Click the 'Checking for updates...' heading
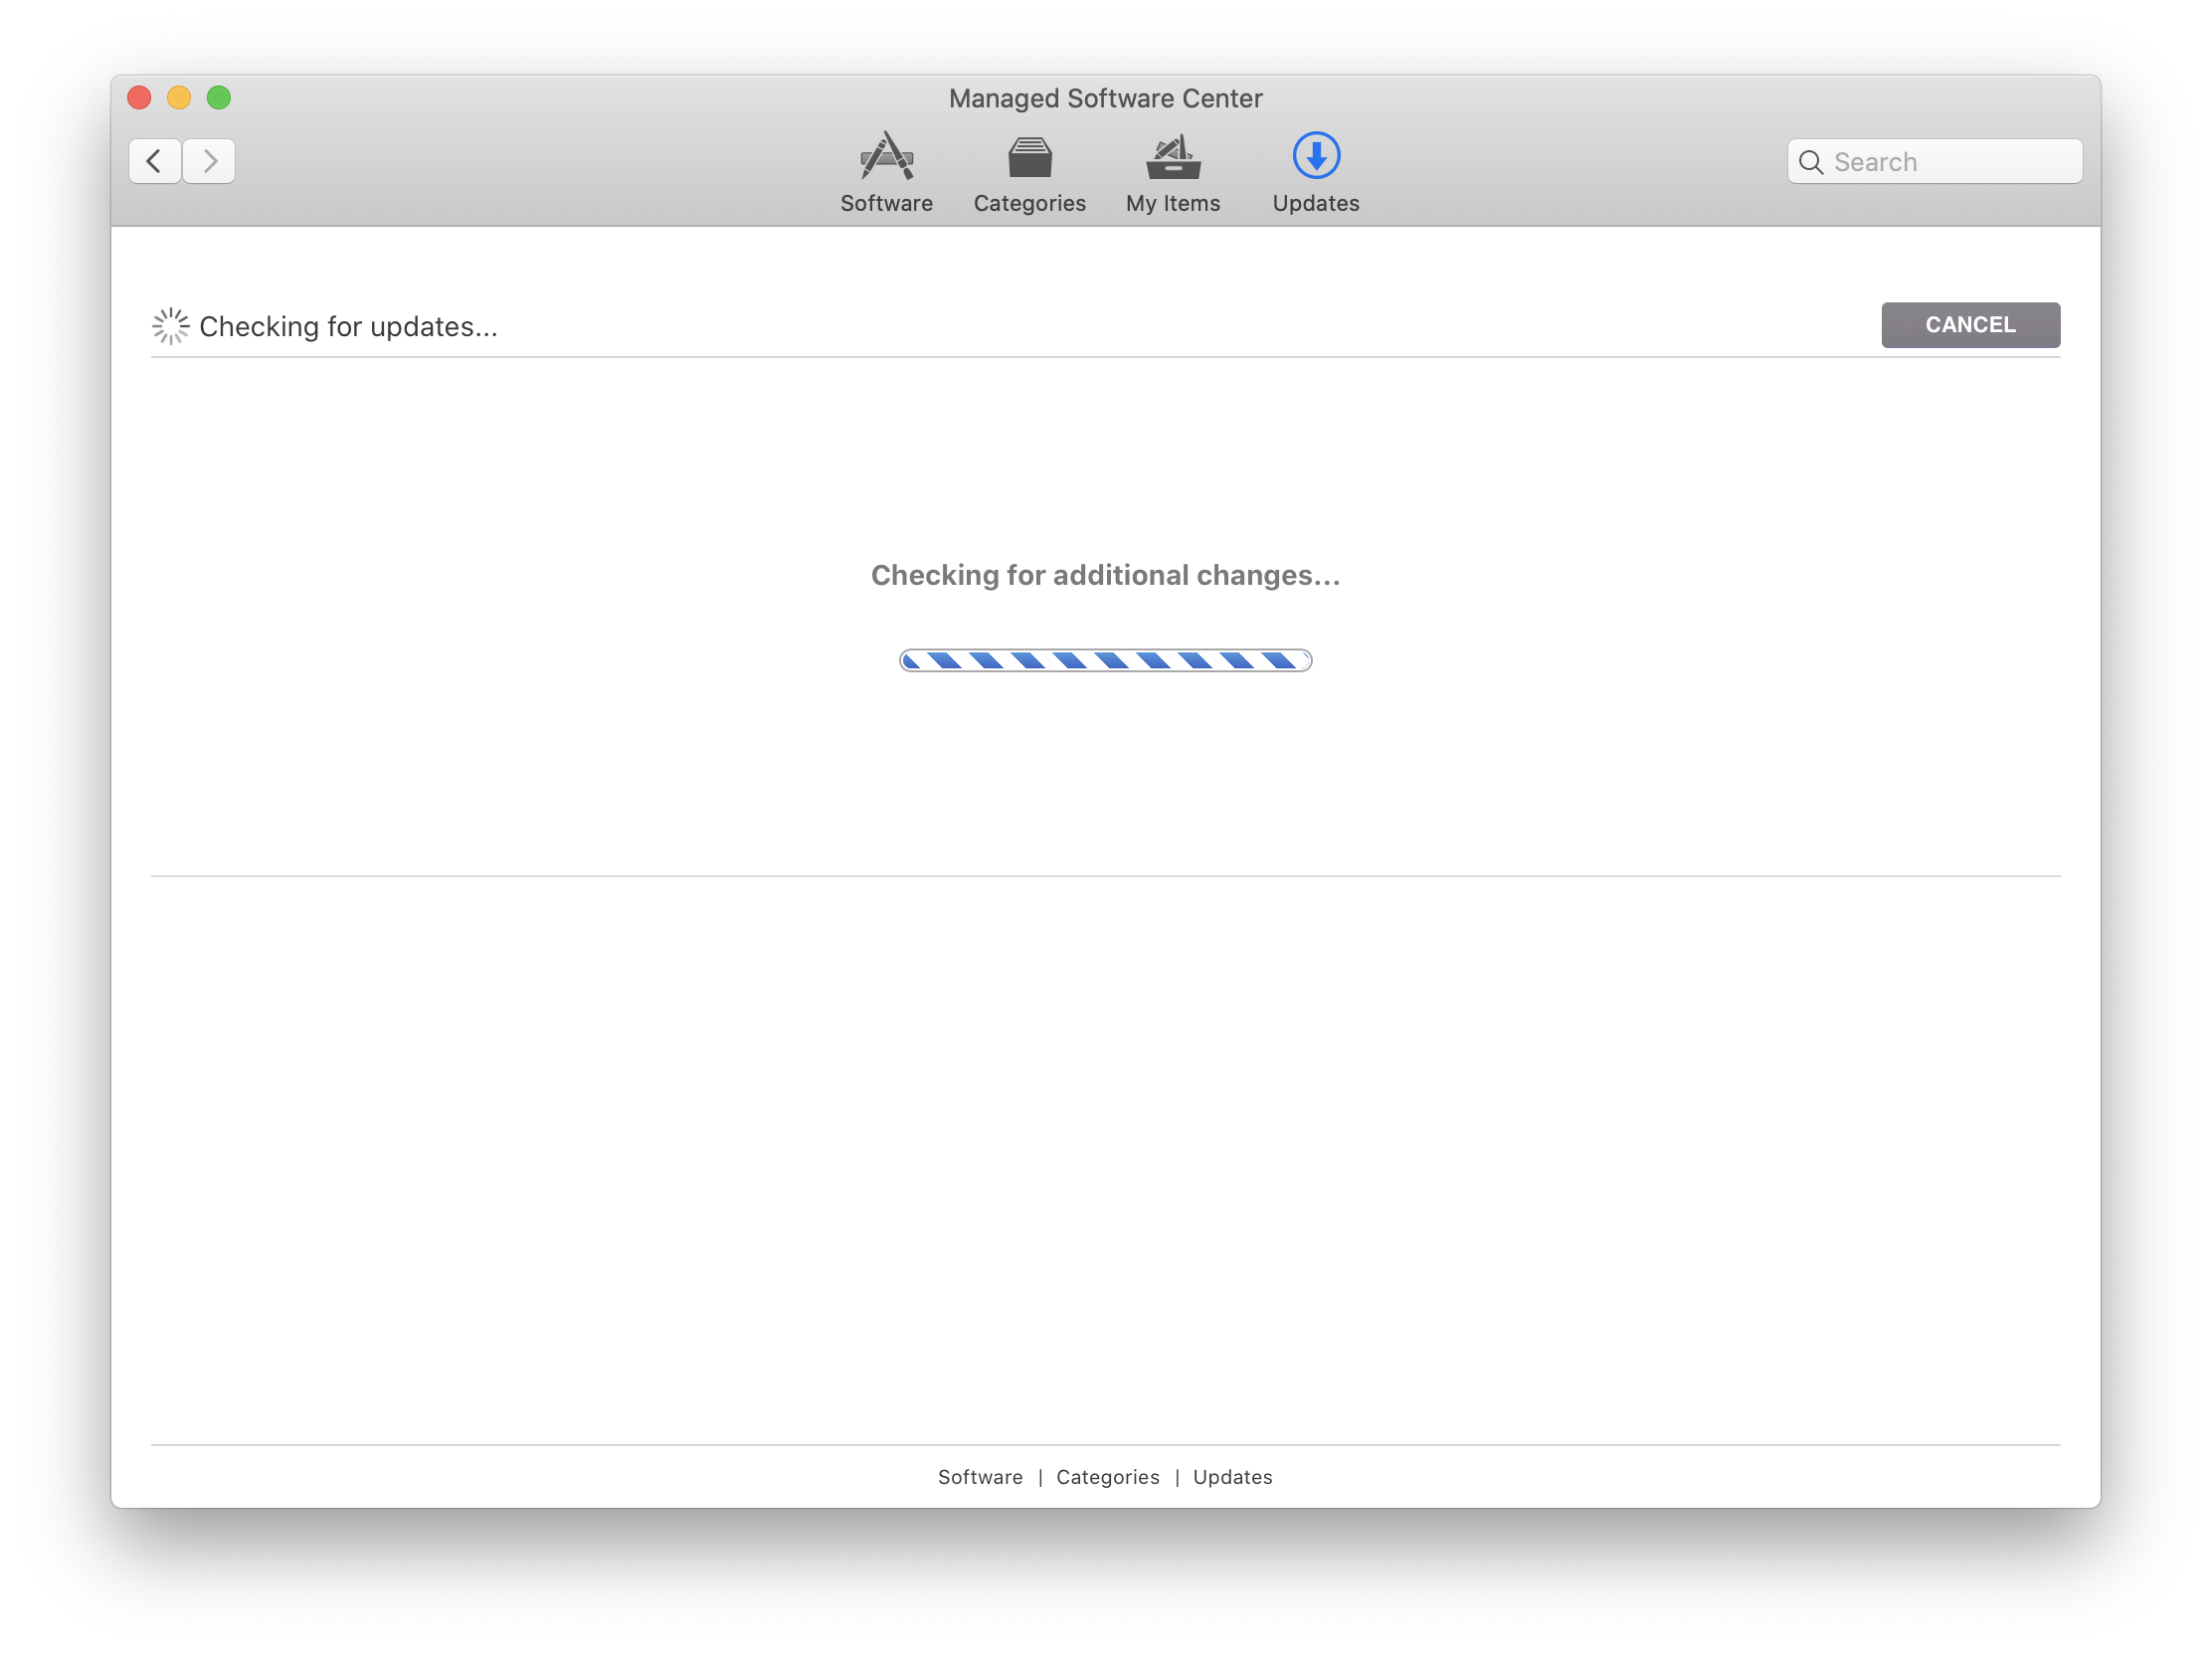Image resolution: width=2212 pixels, height=1655 pixels. (x=348, y=327)
